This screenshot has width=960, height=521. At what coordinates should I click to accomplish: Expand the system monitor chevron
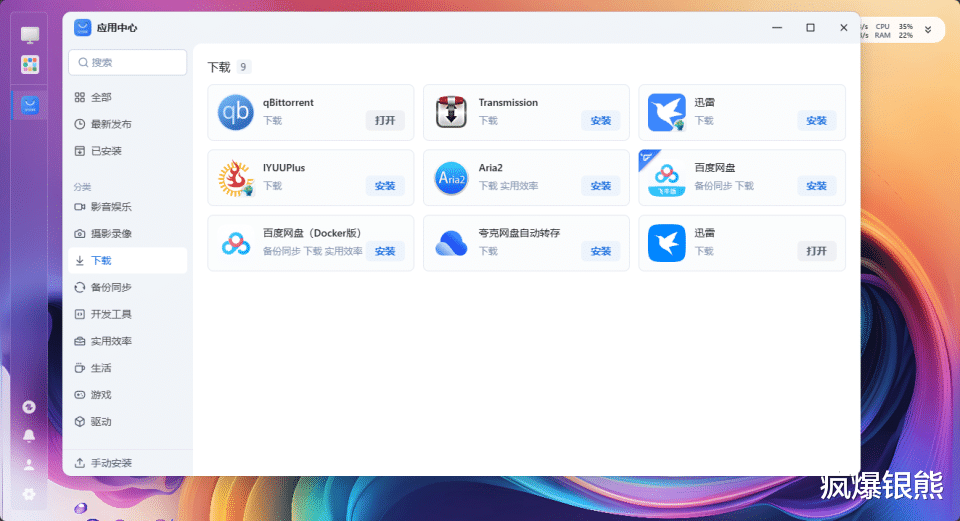[x=928, y=30]
